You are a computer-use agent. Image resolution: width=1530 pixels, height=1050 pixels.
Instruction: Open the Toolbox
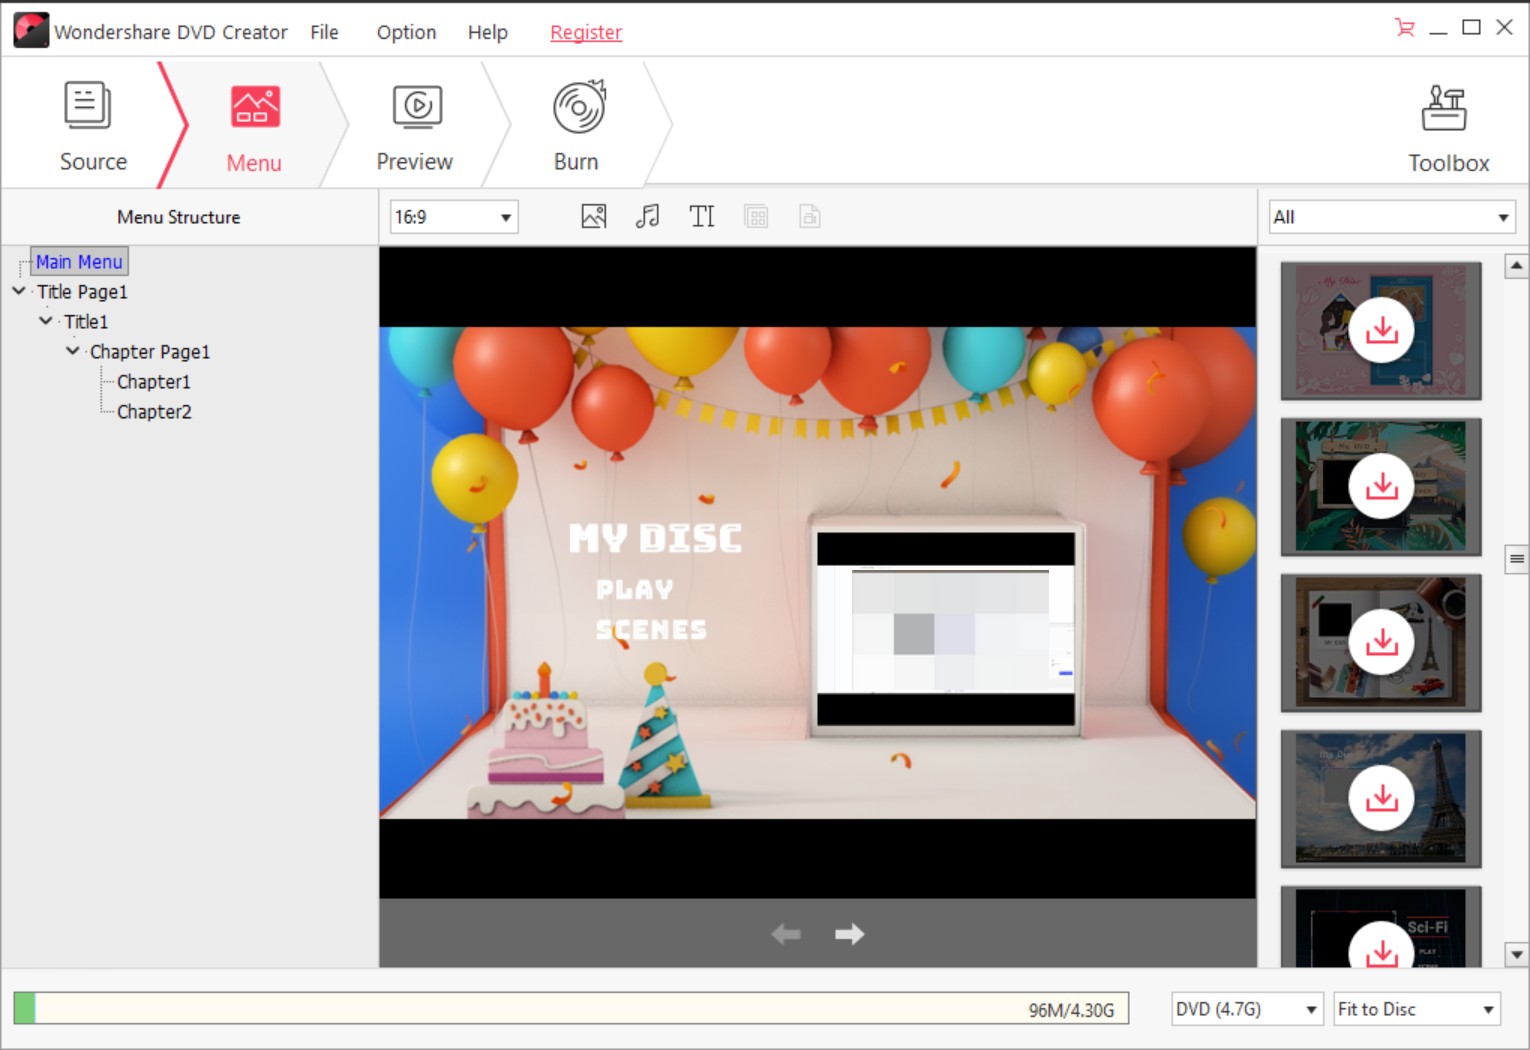(x=1447, y=124)
